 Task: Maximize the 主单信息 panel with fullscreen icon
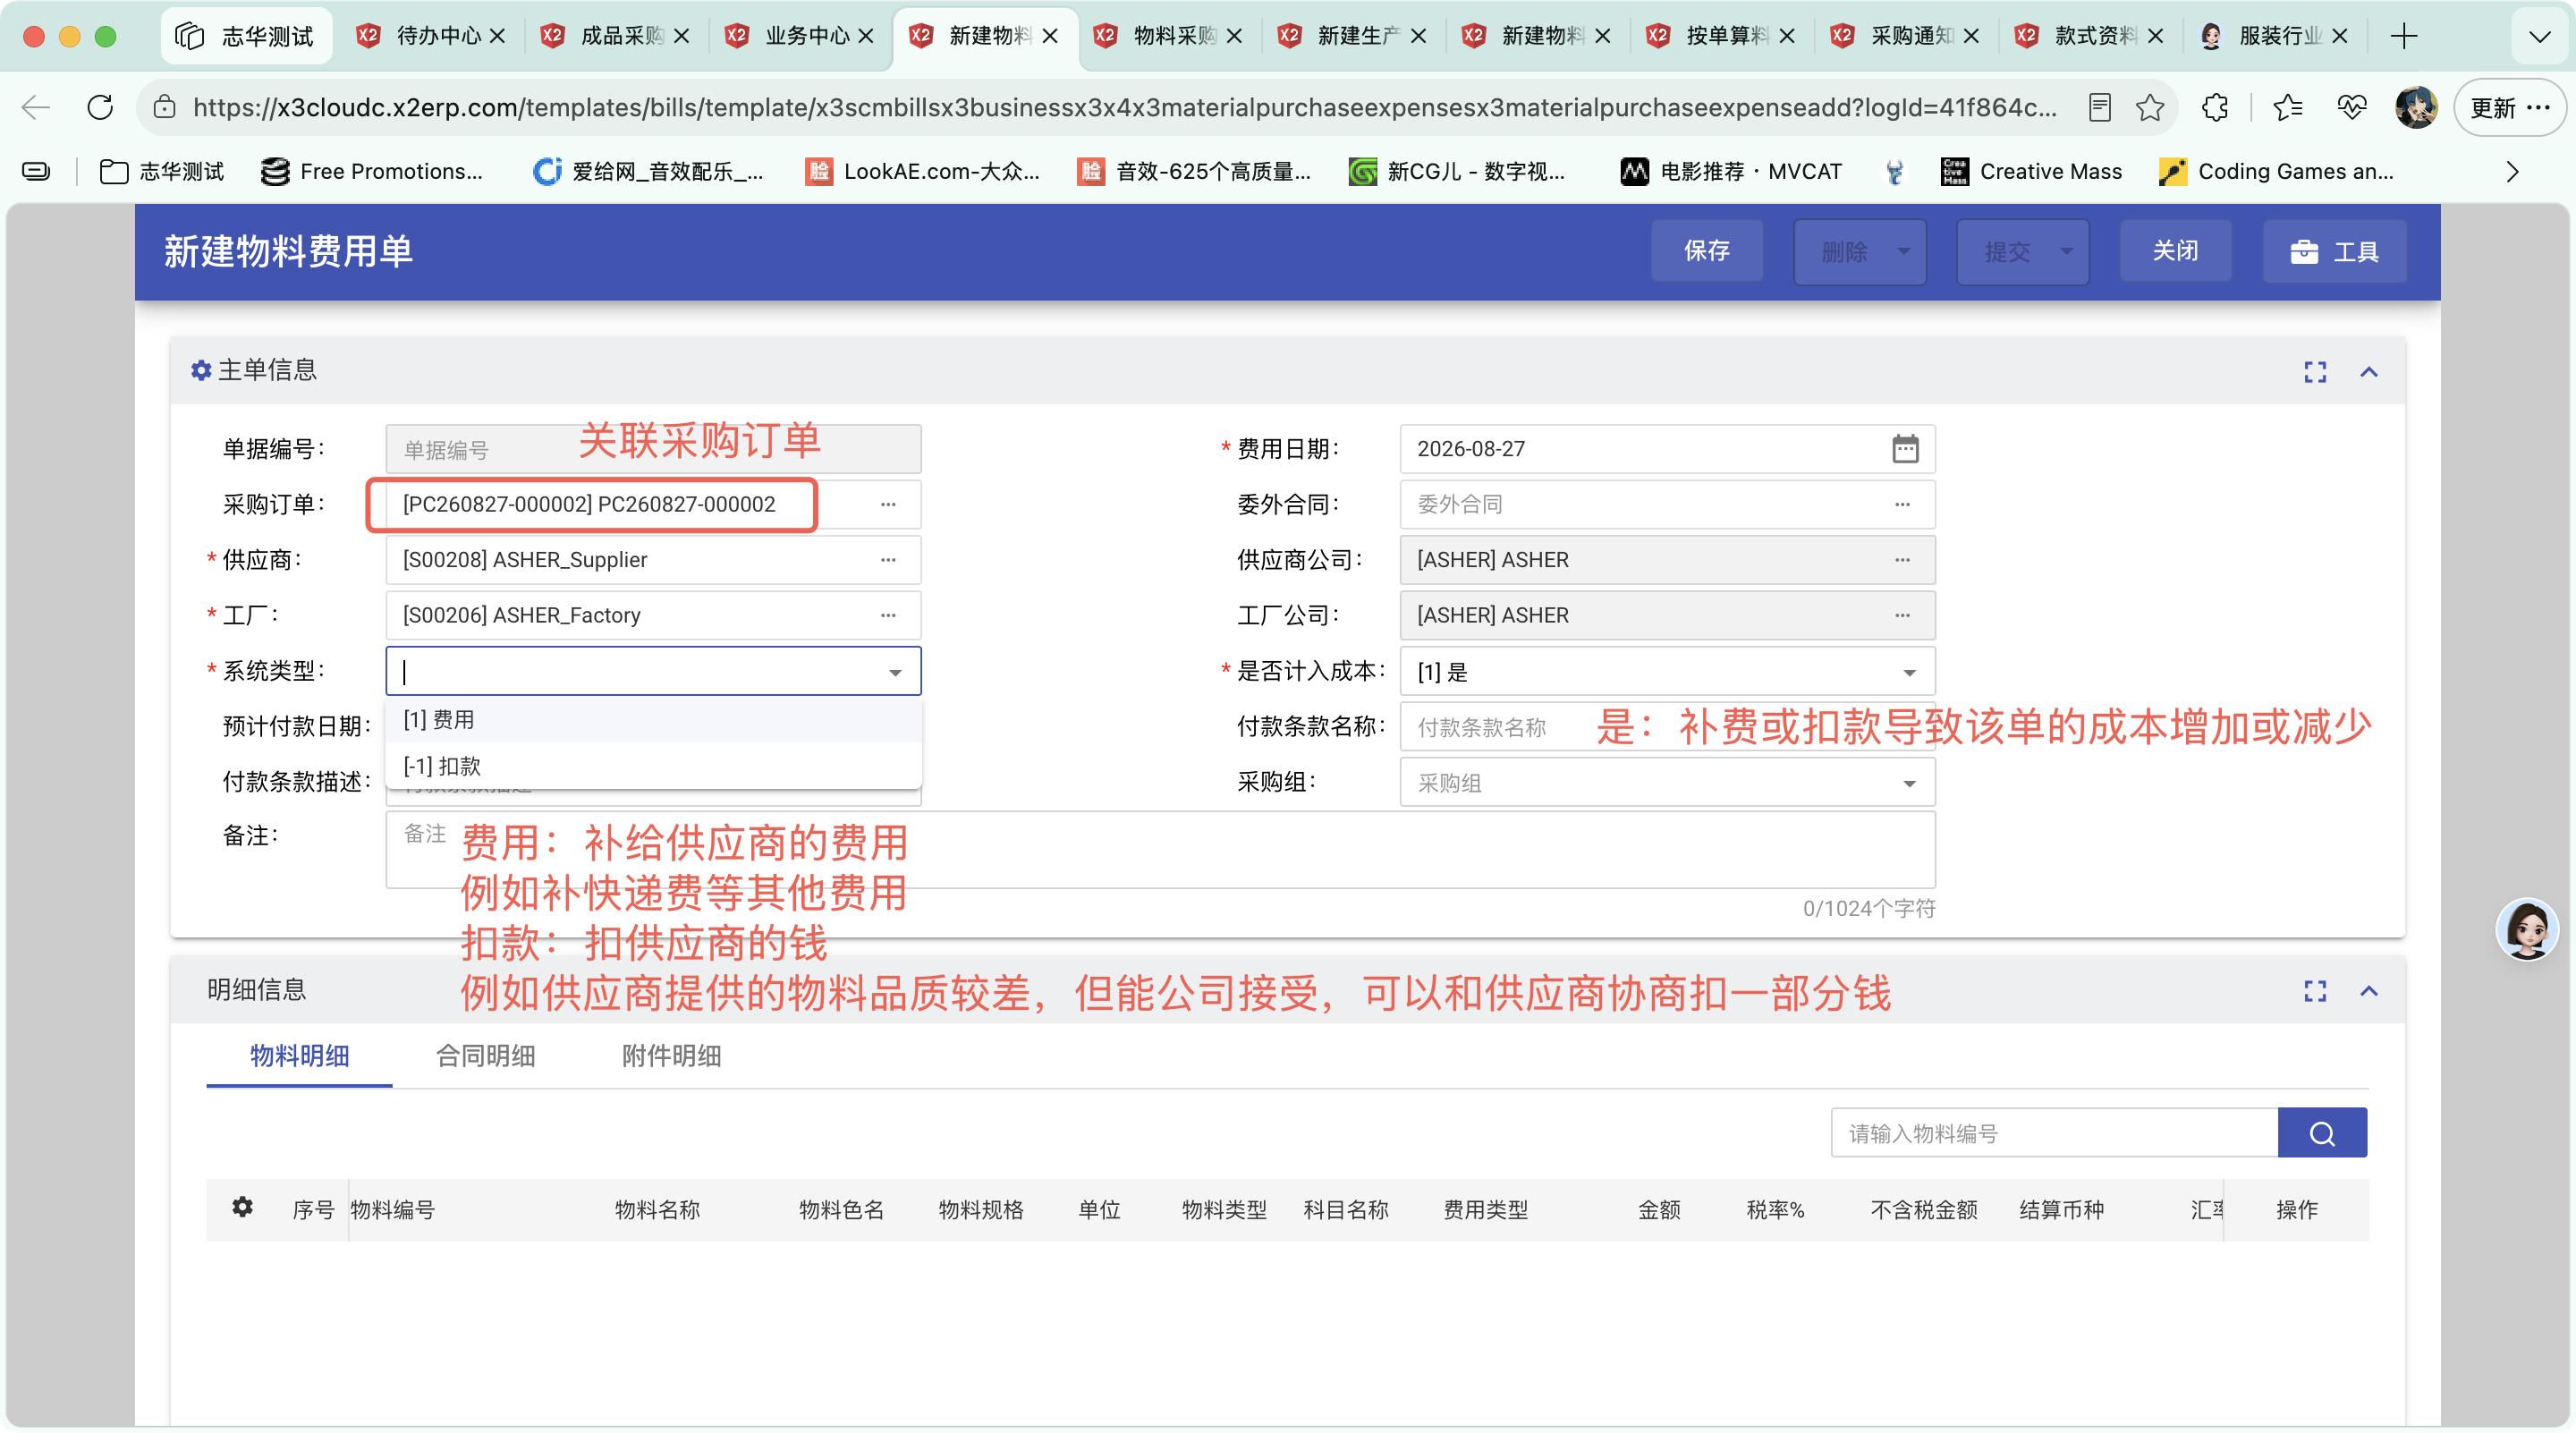click(x=2315, y=372)
